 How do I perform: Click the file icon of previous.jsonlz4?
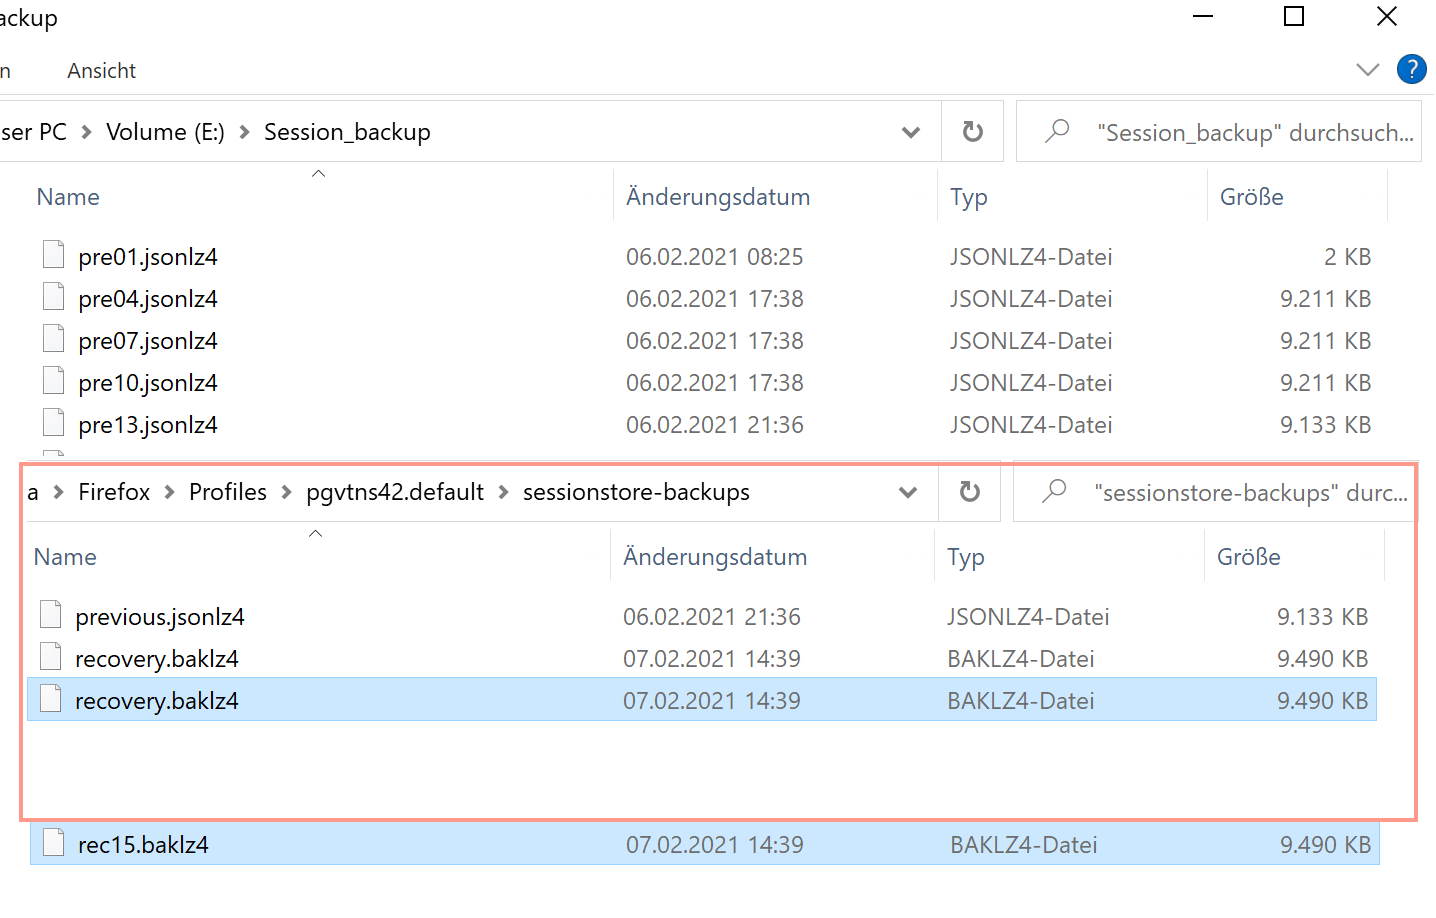point(51,615)
